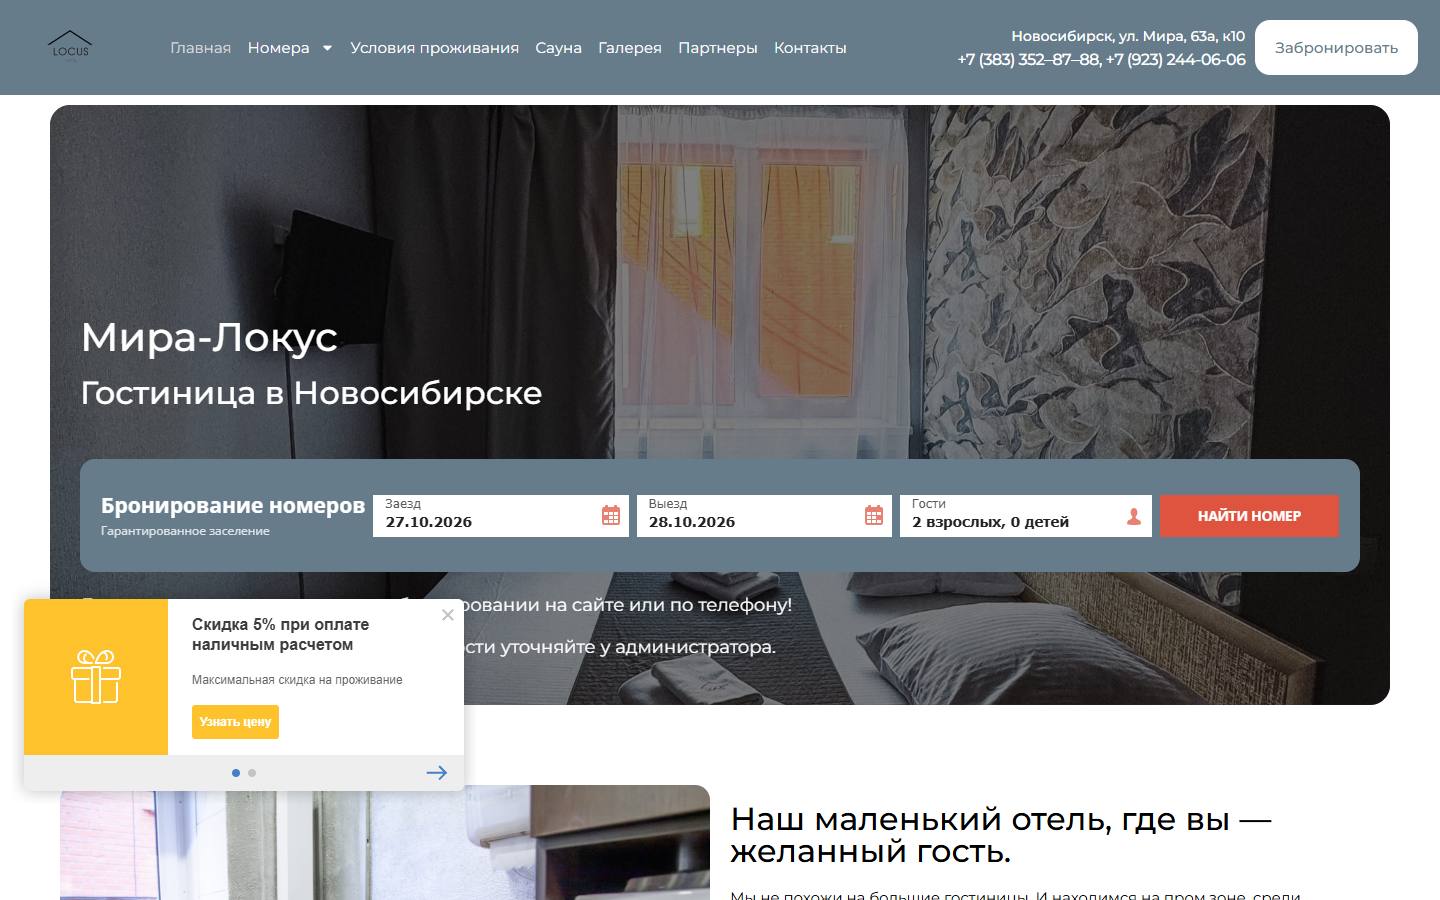Click the Скидка 5% promo title

281,635
